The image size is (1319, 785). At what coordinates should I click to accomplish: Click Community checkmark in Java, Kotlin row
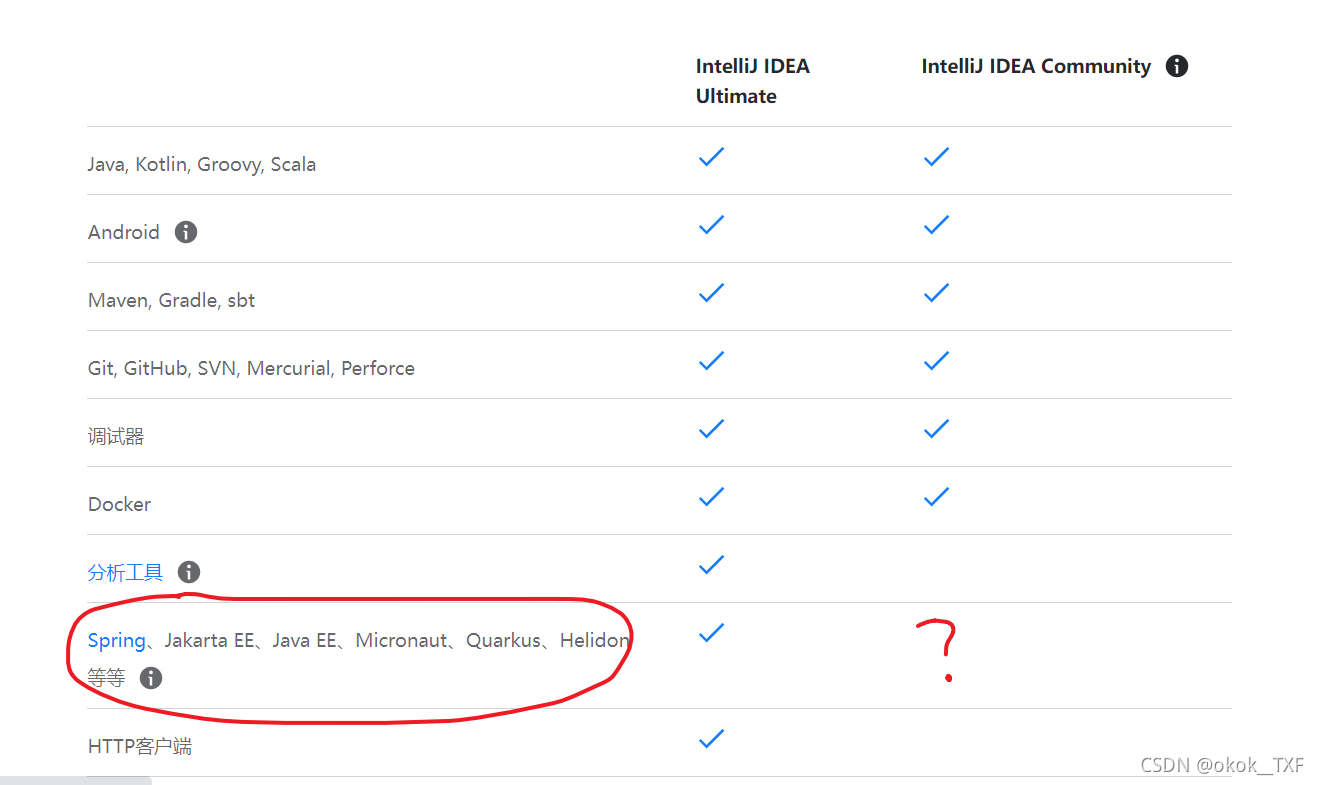coord(936,157)
